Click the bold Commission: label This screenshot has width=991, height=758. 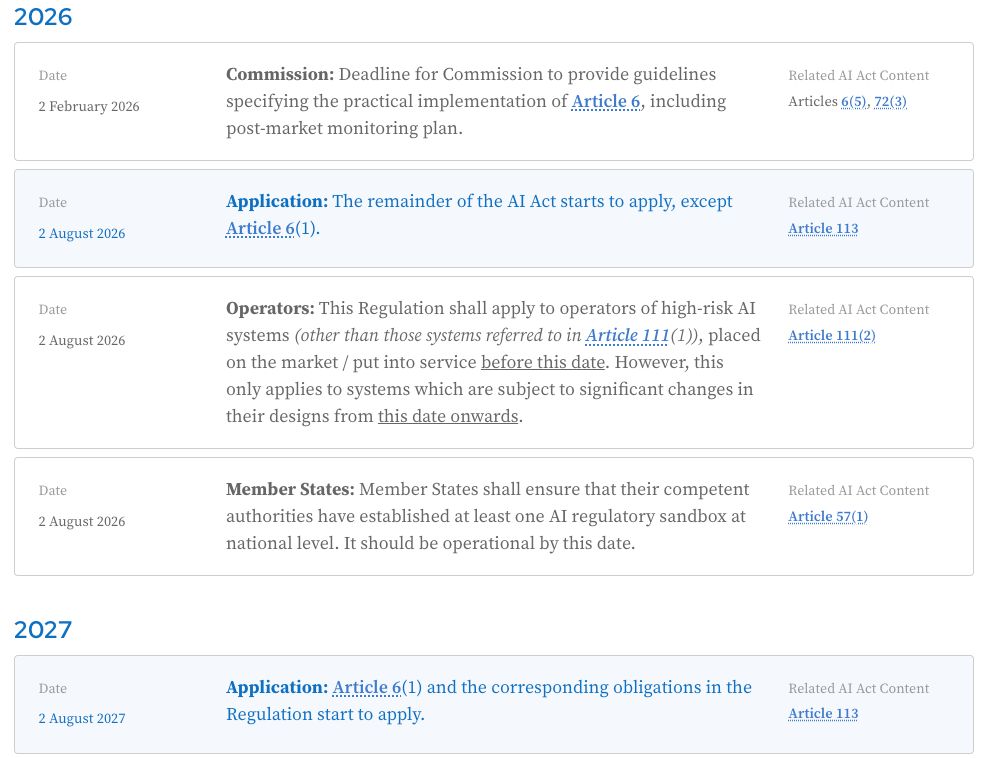(280, 74)
